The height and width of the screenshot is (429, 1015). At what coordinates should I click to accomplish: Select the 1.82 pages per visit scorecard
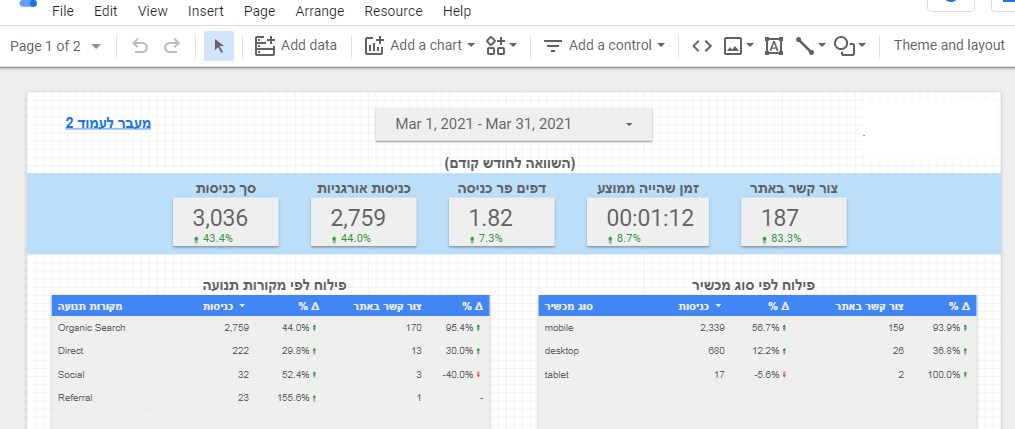pyautogui.click(x=502, y=222)
